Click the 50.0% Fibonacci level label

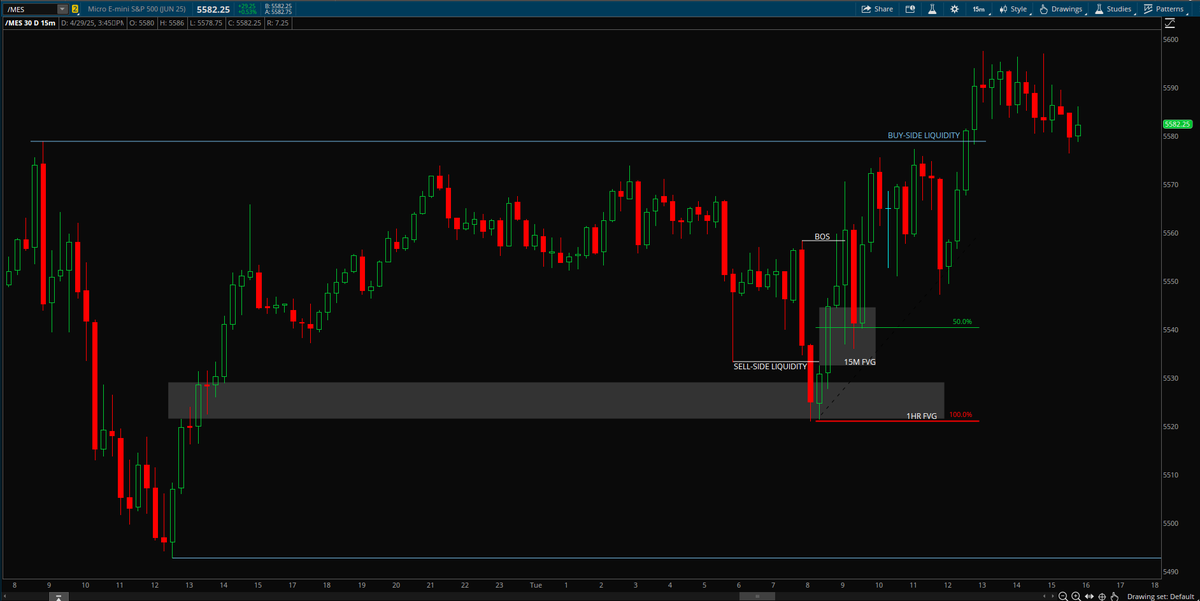click(x=962, y=322)
